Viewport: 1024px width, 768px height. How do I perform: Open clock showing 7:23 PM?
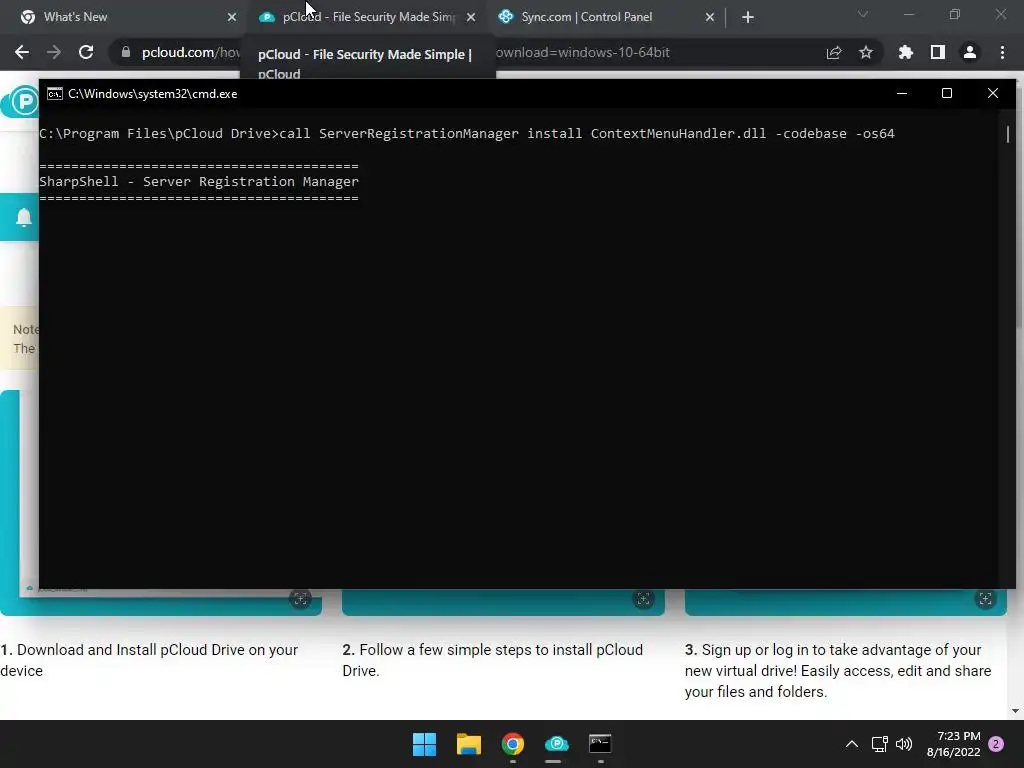click(x=953, y=744)
